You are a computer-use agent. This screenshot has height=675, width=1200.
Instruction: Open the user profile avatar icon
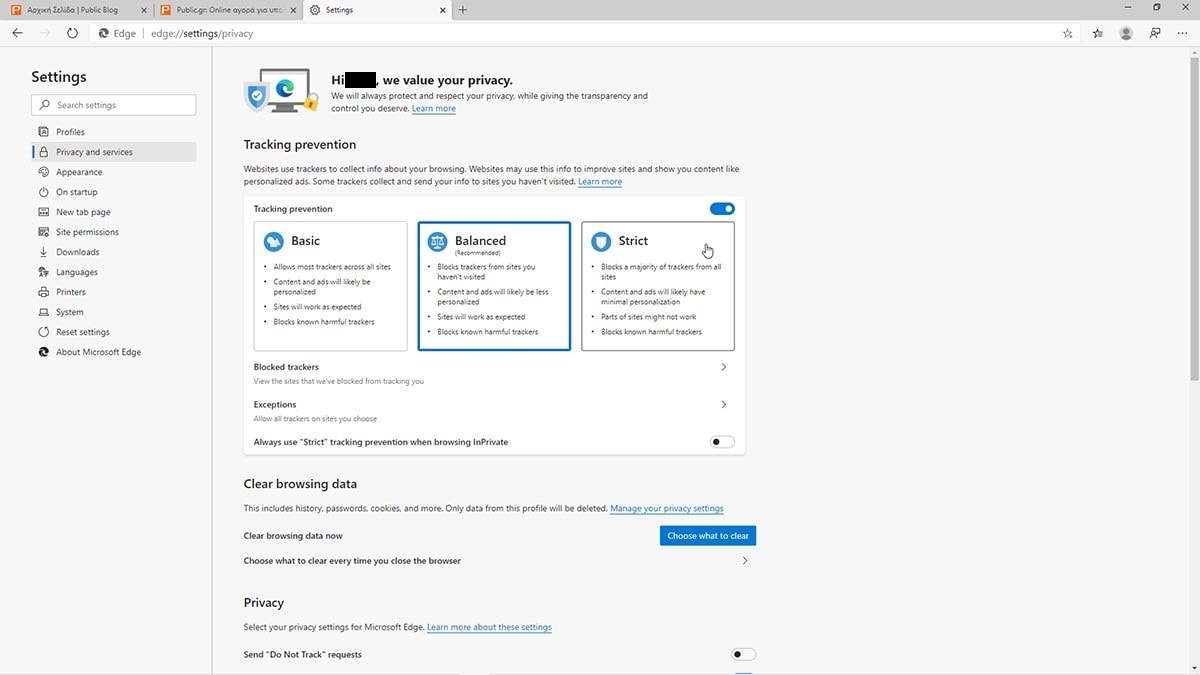click(x=1126, y=33)
